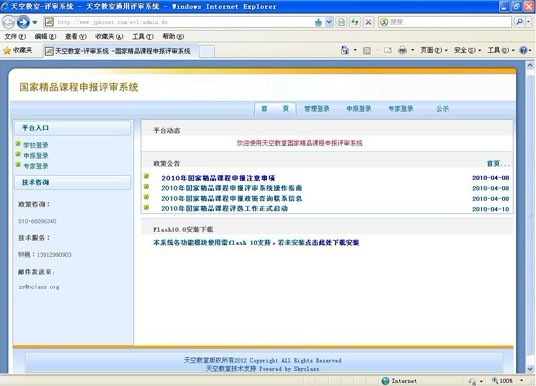Viewport: 536px width, 386px height.
Task: Expand the address bar history dropdown
Action: pyautogui.click(x=329, y=22)
